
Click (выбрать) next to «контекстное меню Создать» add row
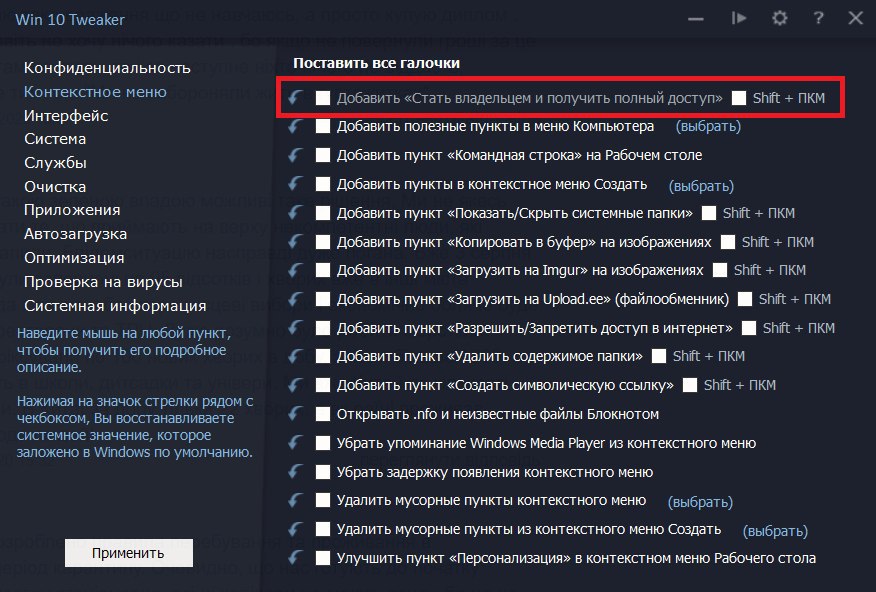point(701,185)
